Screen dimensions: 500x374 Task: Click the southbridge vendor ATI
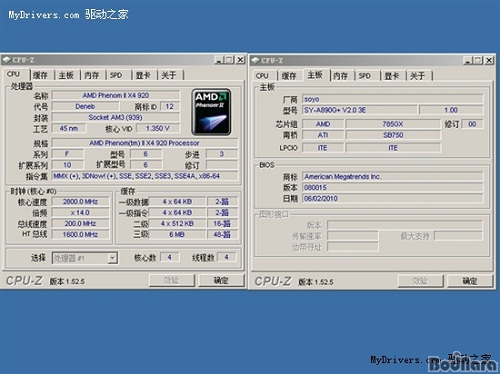point(323,135)
